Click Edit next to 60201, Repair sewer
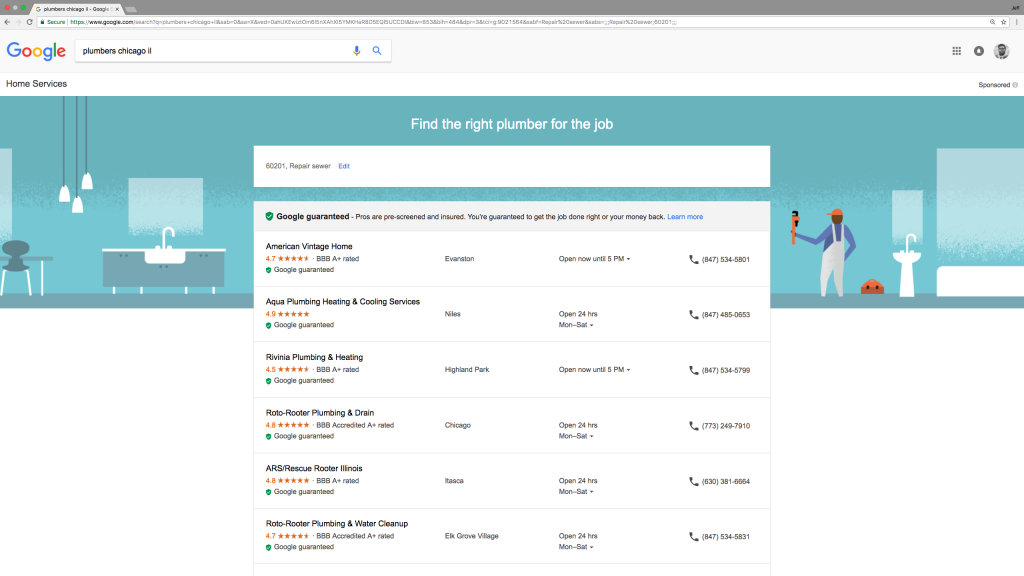Image resolution: width=1024 pixels, height=576 pixels. (x=344, y=166)
